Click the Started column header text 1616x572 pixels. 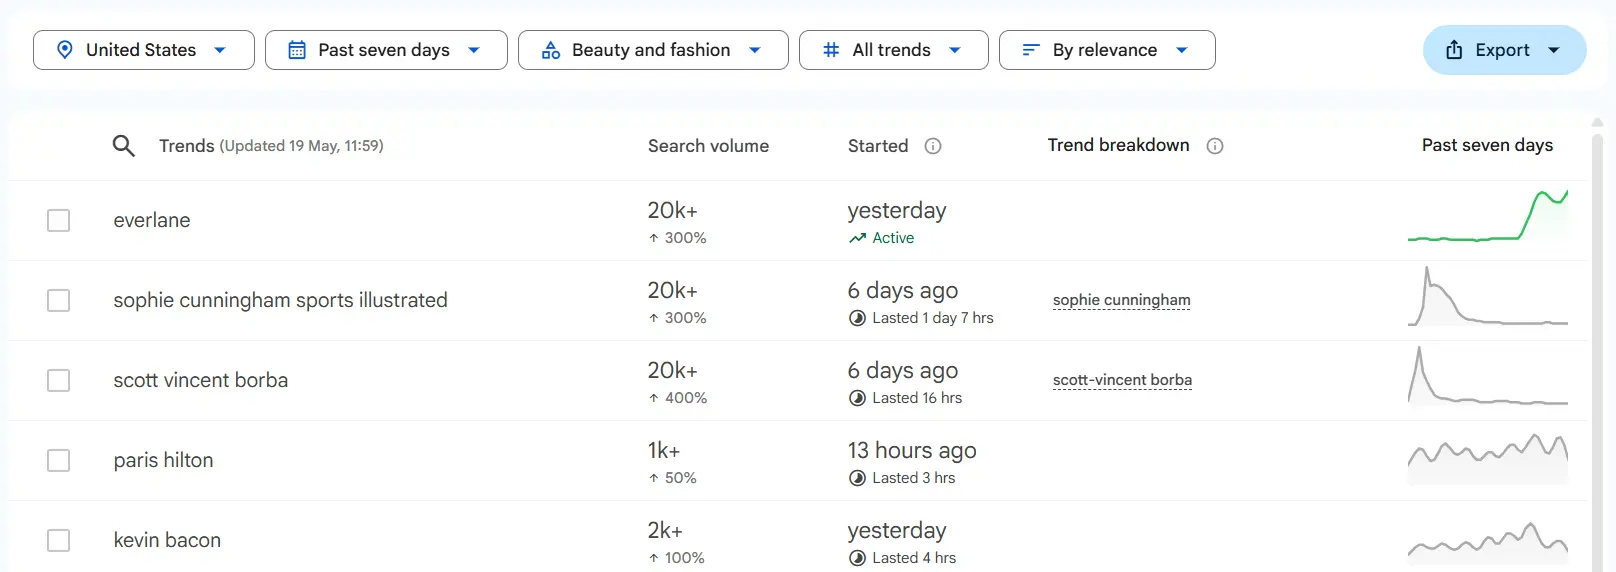[x=878, y=146]
